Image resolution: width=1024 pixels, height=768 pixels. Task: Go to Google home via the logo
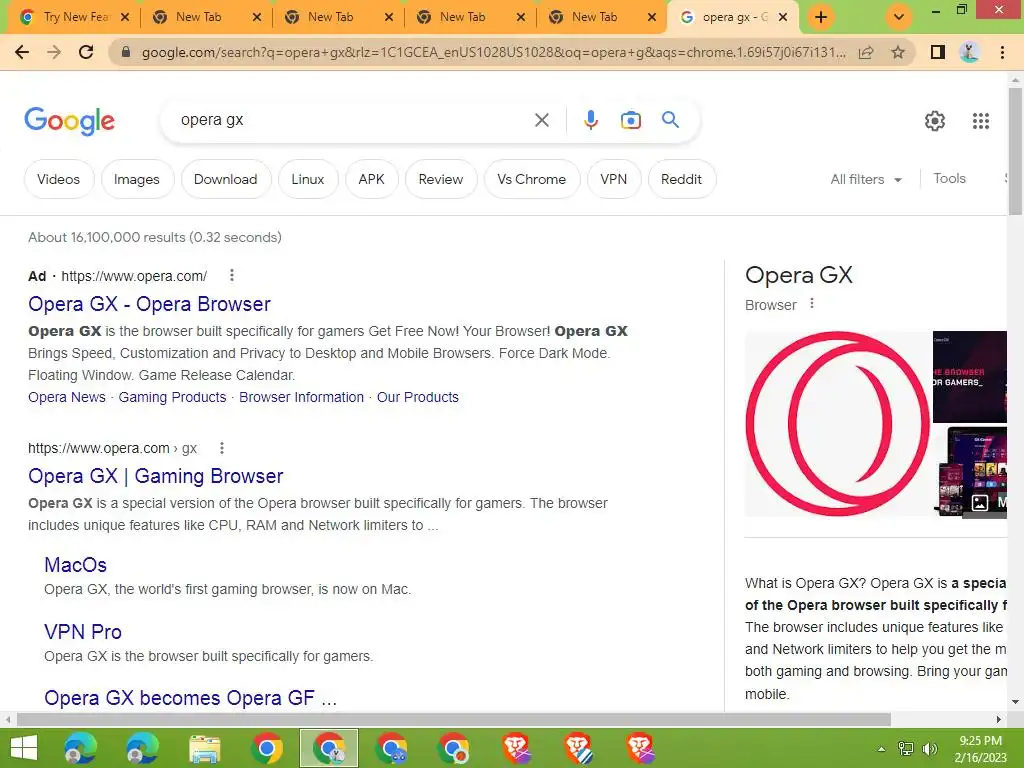(x=70, y=121)
